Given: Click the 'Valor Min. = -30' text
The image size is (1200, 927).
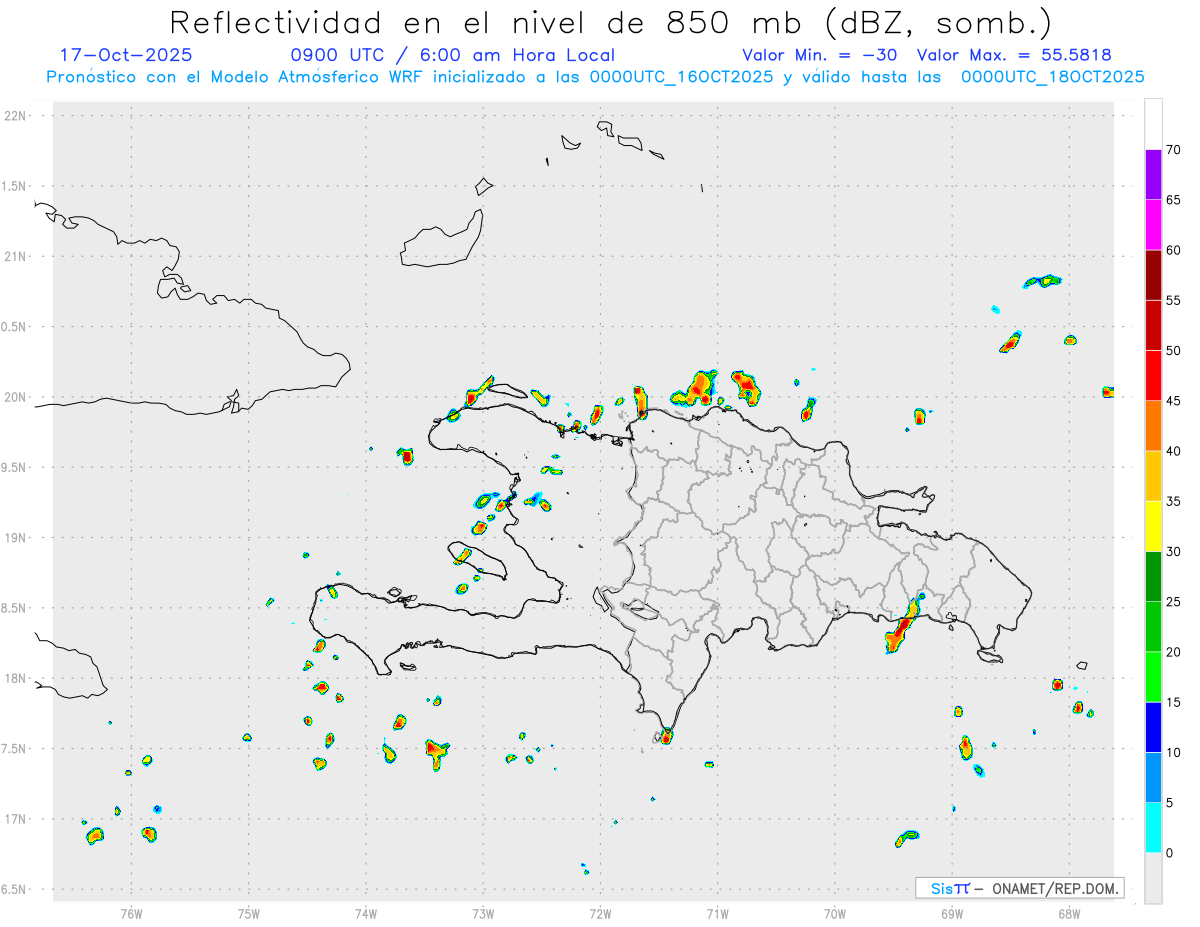Looking at the screenshot, I should coord(820,55).
